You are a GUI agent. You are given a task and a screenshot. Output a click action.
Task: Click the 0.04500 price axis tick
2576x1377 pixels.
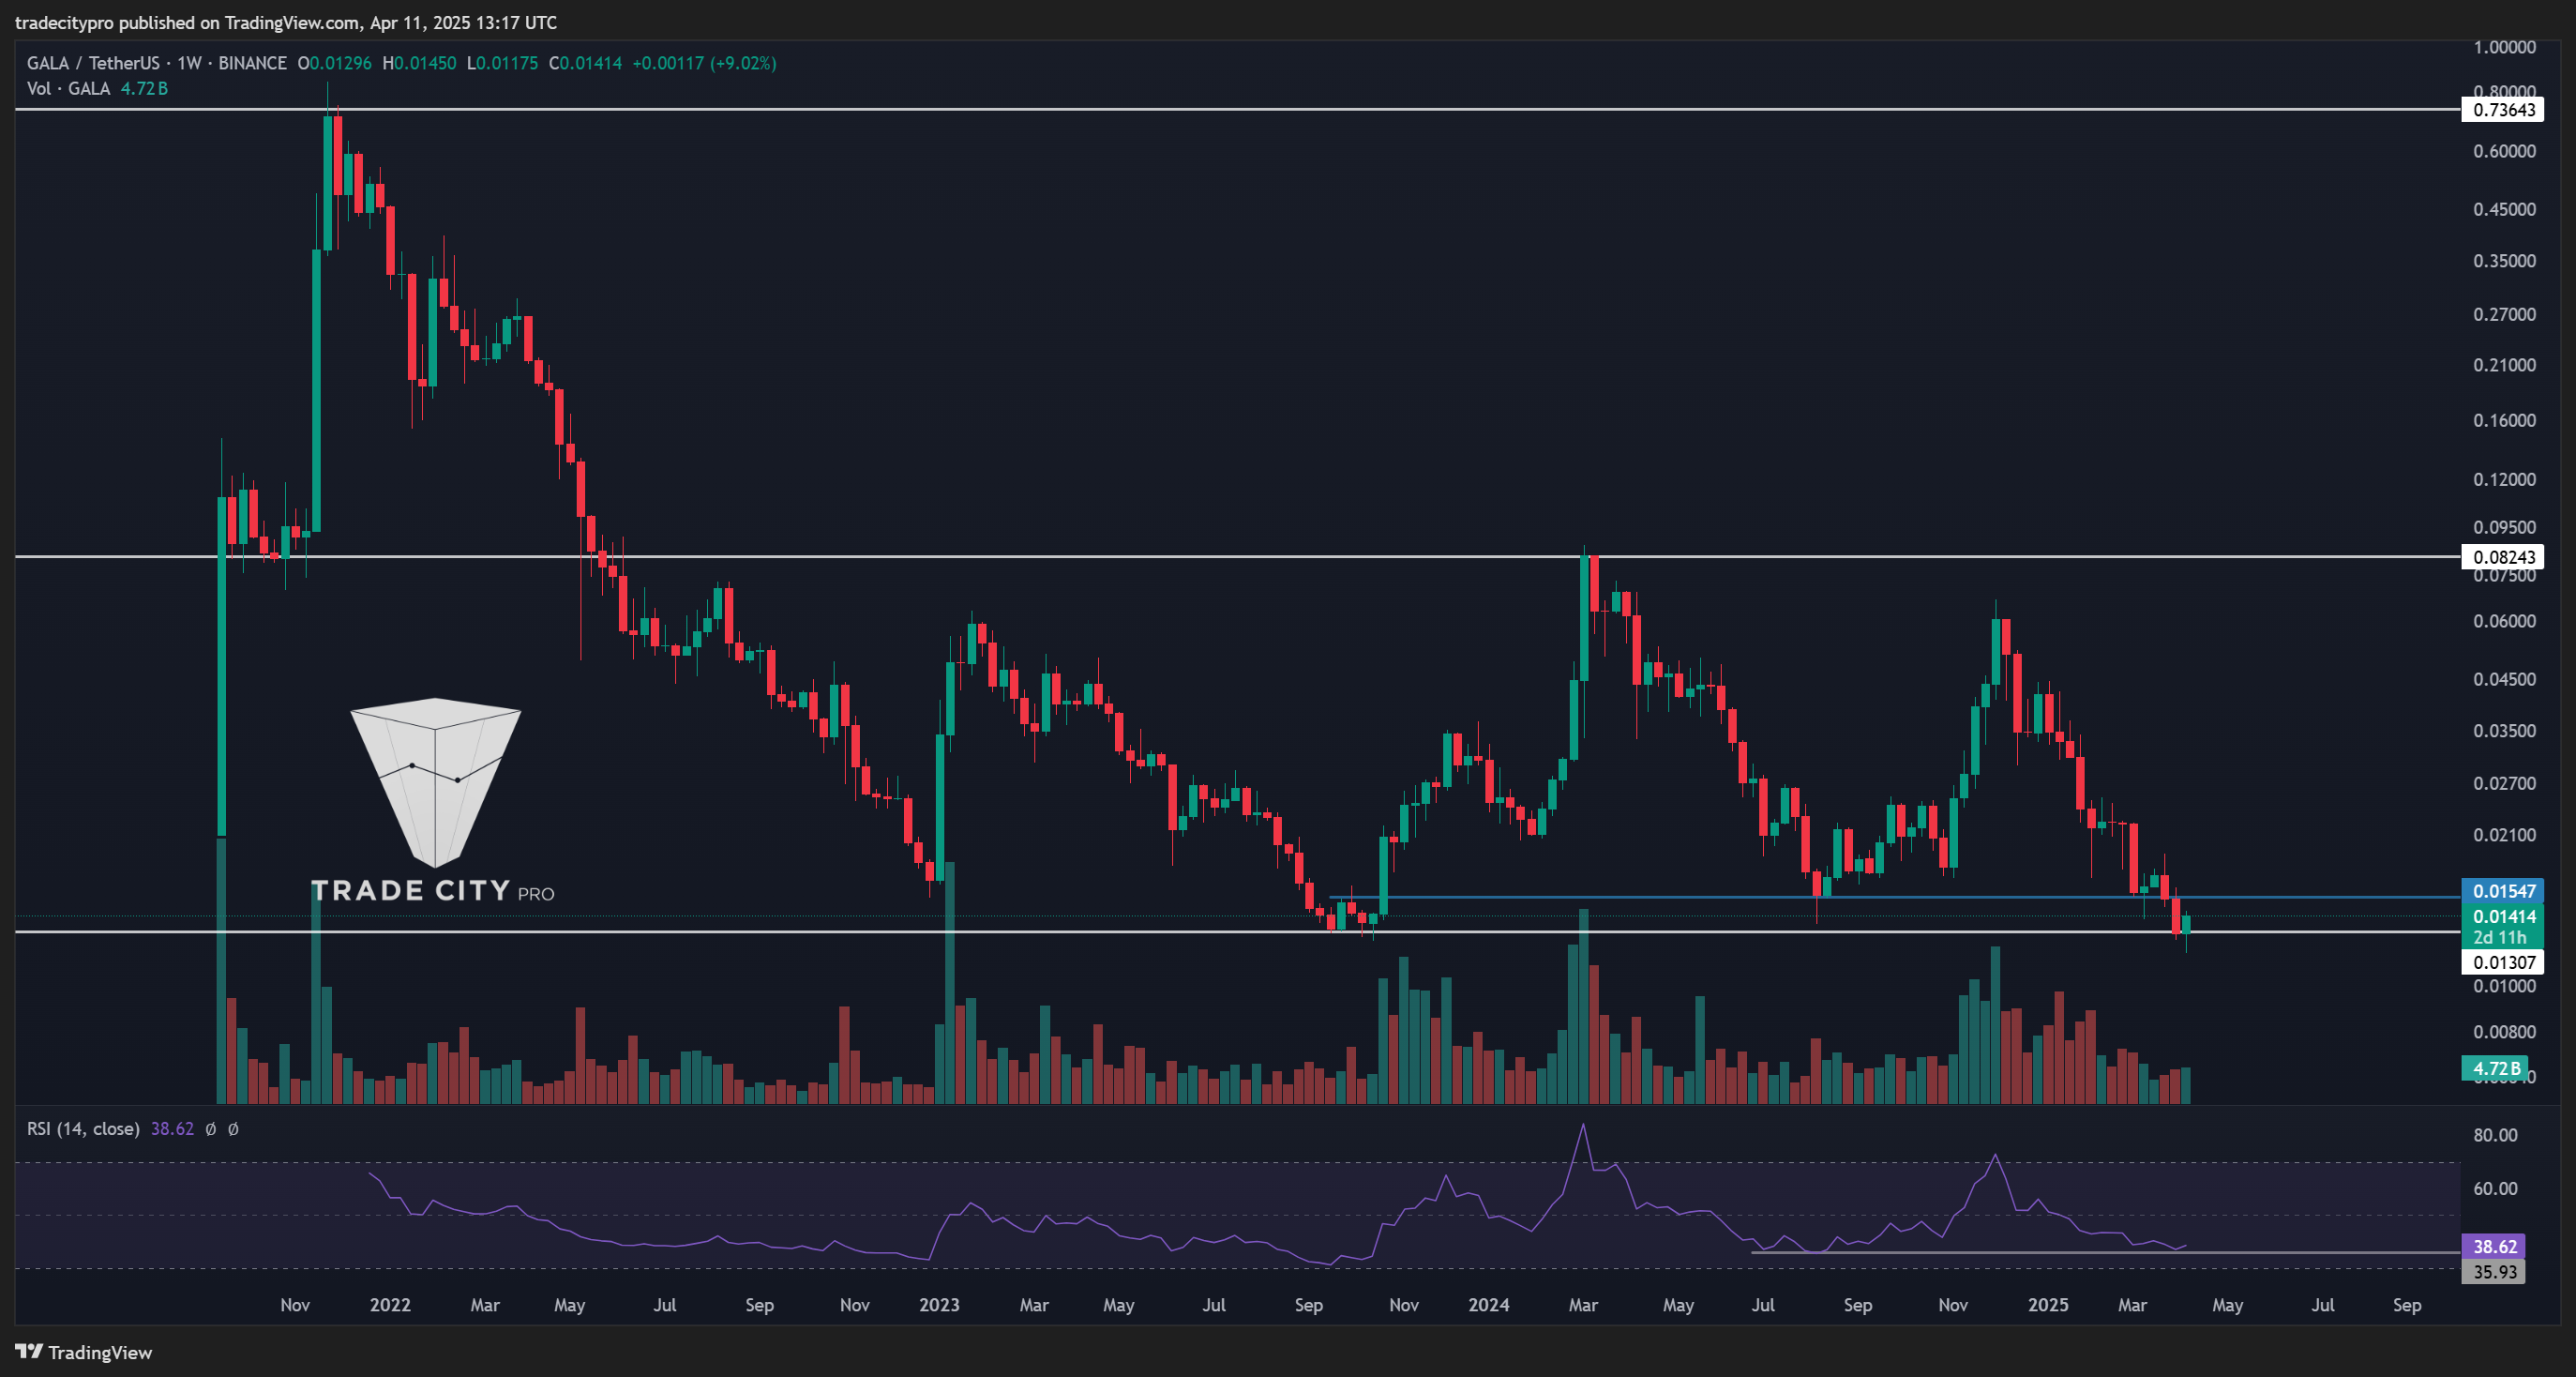[x=2504, y=679]
